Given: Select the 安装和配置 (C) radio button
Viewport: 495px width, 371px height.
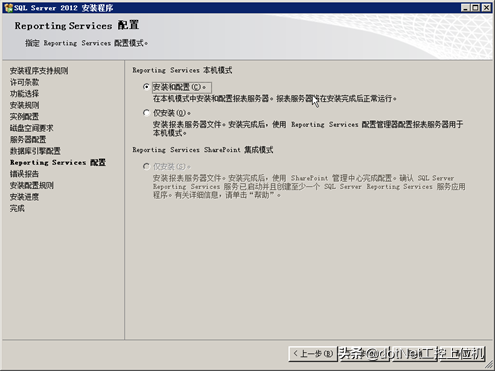Looking at the screenshot, I should 146,87.
